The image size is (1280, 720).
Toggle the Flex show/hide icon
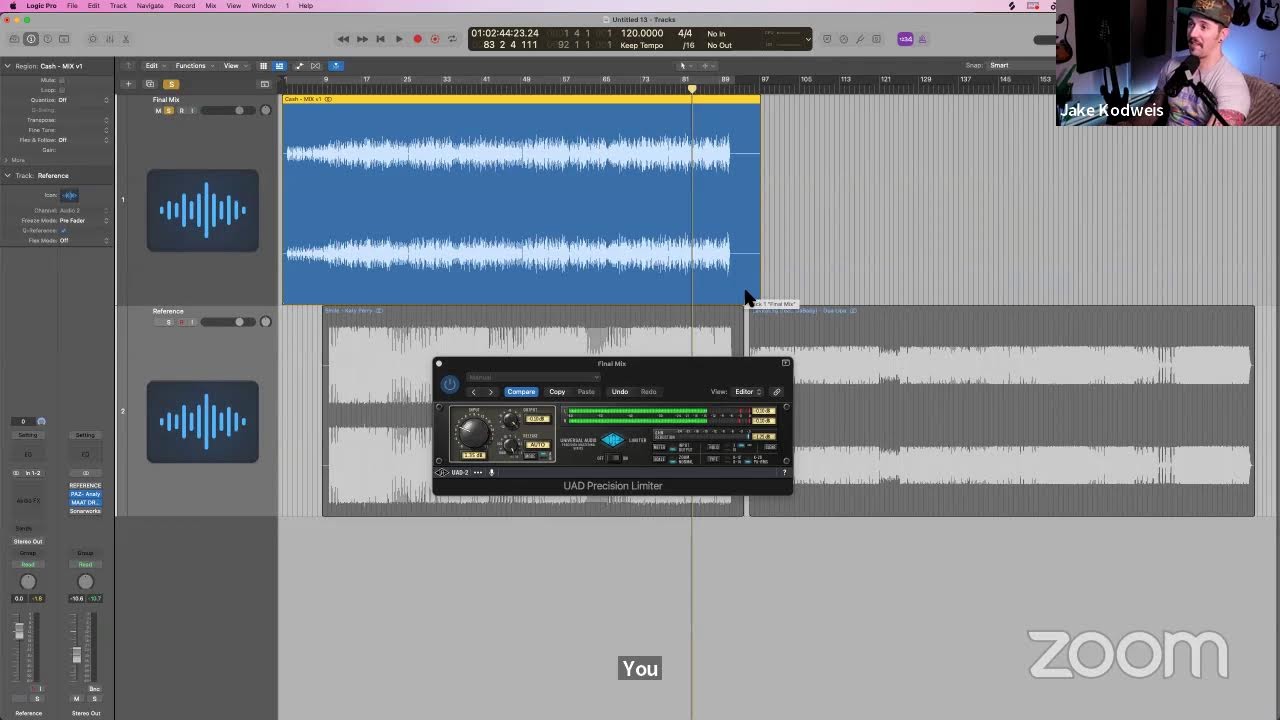pos(315,66)
